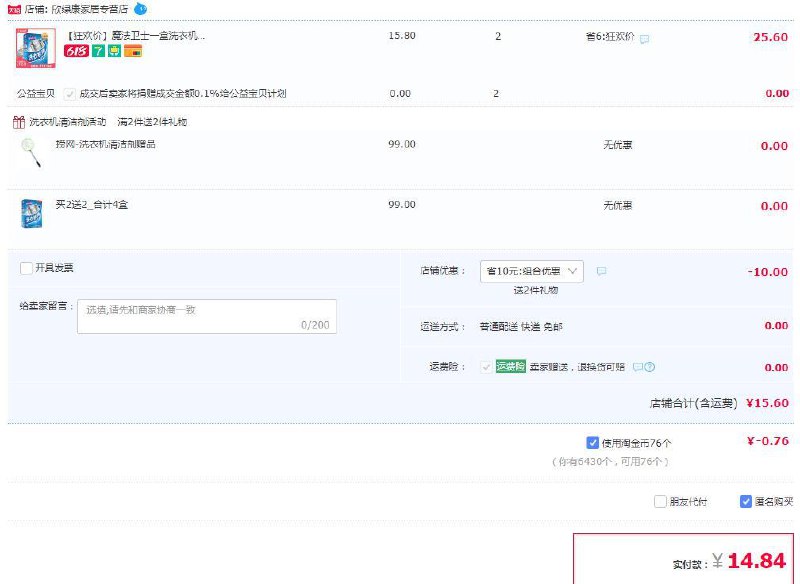The width and height of the screenshot is (800, 584).
Task: Click the 25.60 item subtotal
Action: pos(771,37)
